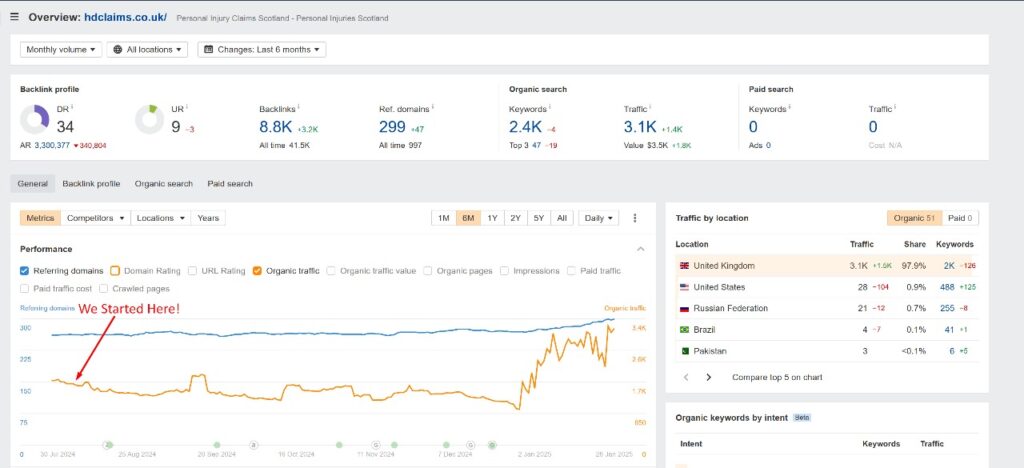
Task: Select the Organic search tab
Action: [164, 184]
